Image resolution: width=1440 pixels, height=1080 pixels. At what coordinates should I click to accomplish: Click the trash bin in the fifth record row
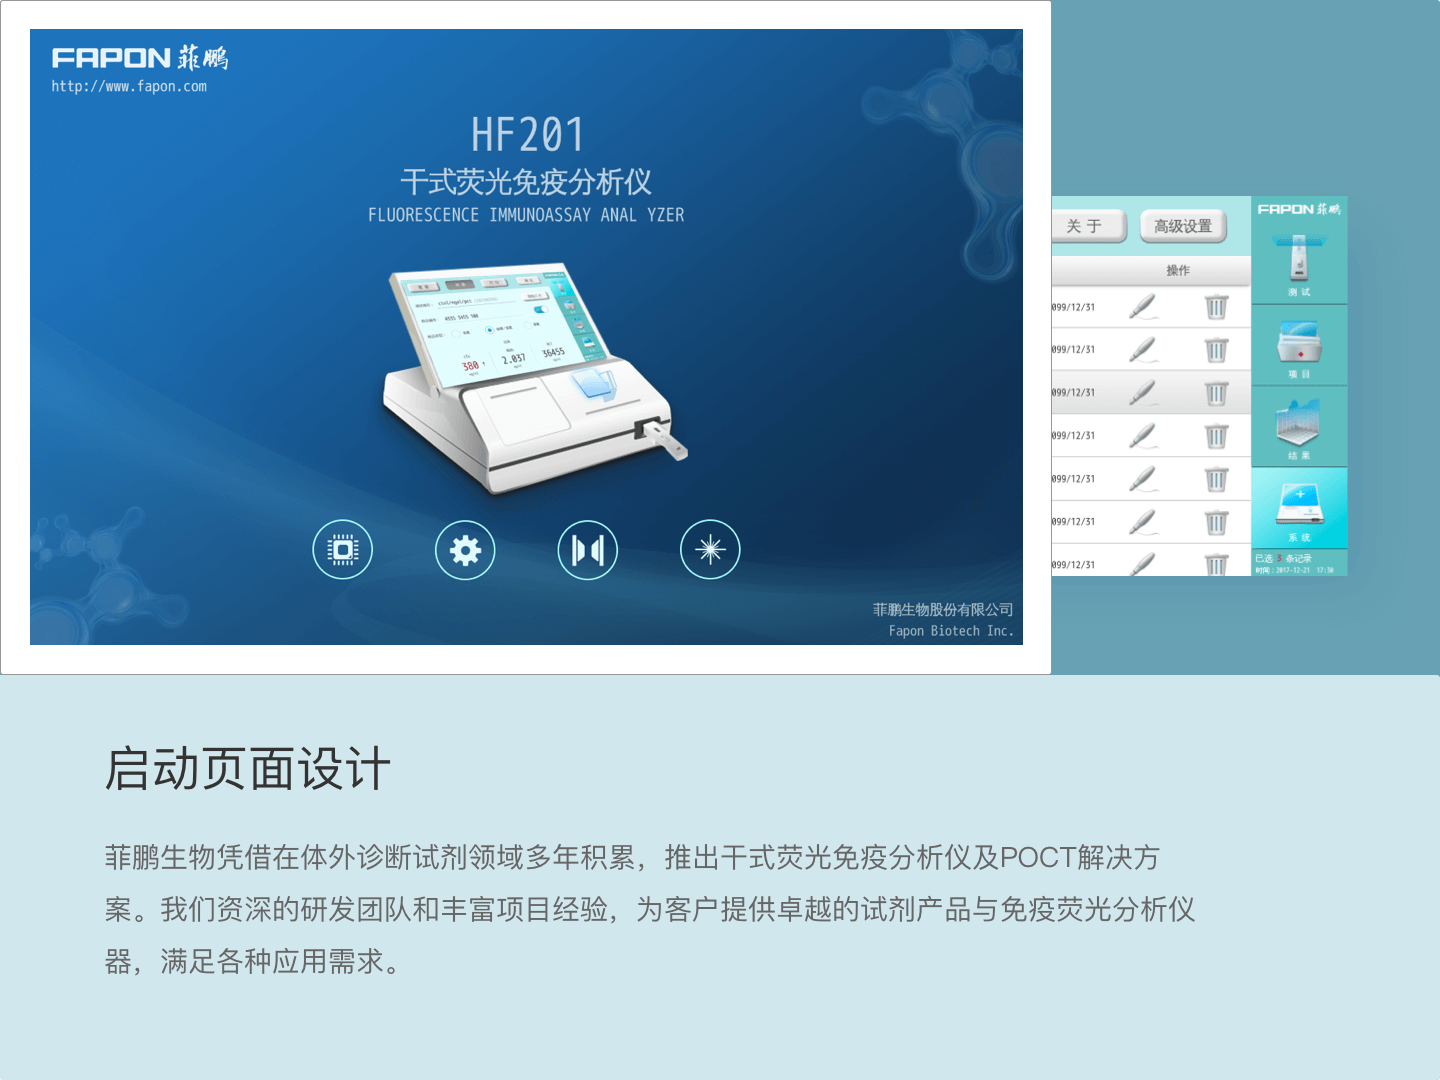(x=1216, y=479)
